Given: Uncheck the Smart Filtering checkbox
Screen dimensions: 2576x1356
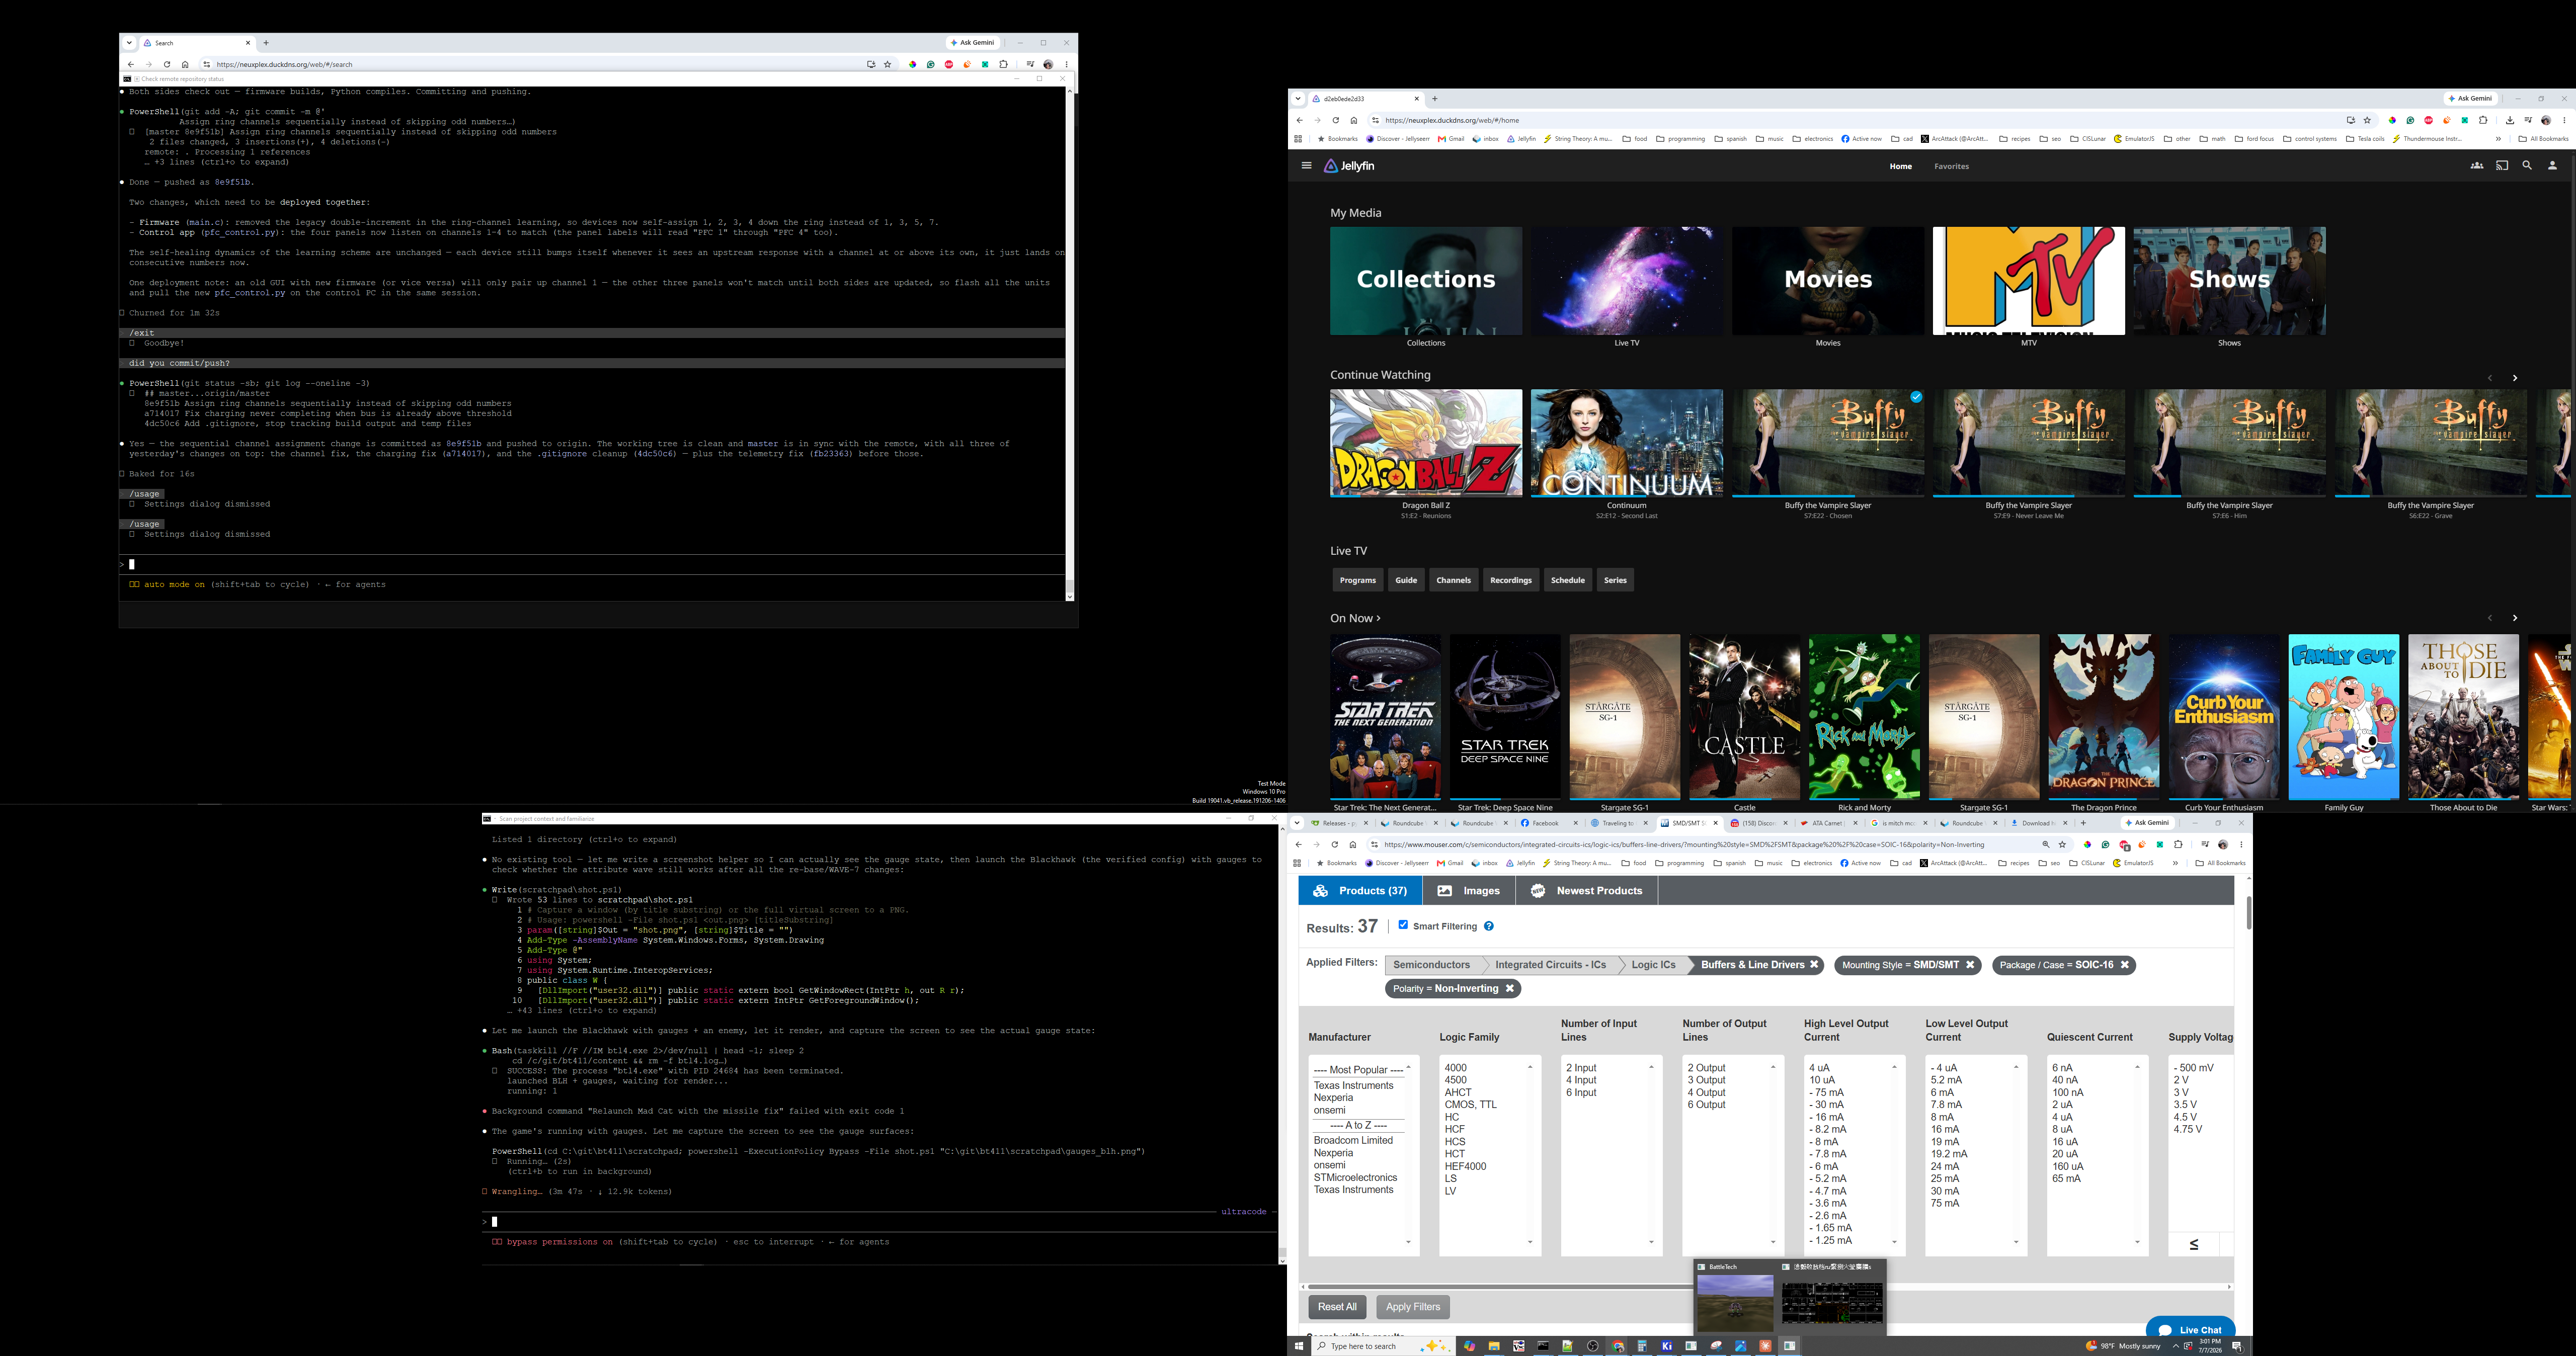Looking at the screenshot, I should pyautogui.click(x=1403, y=925).
